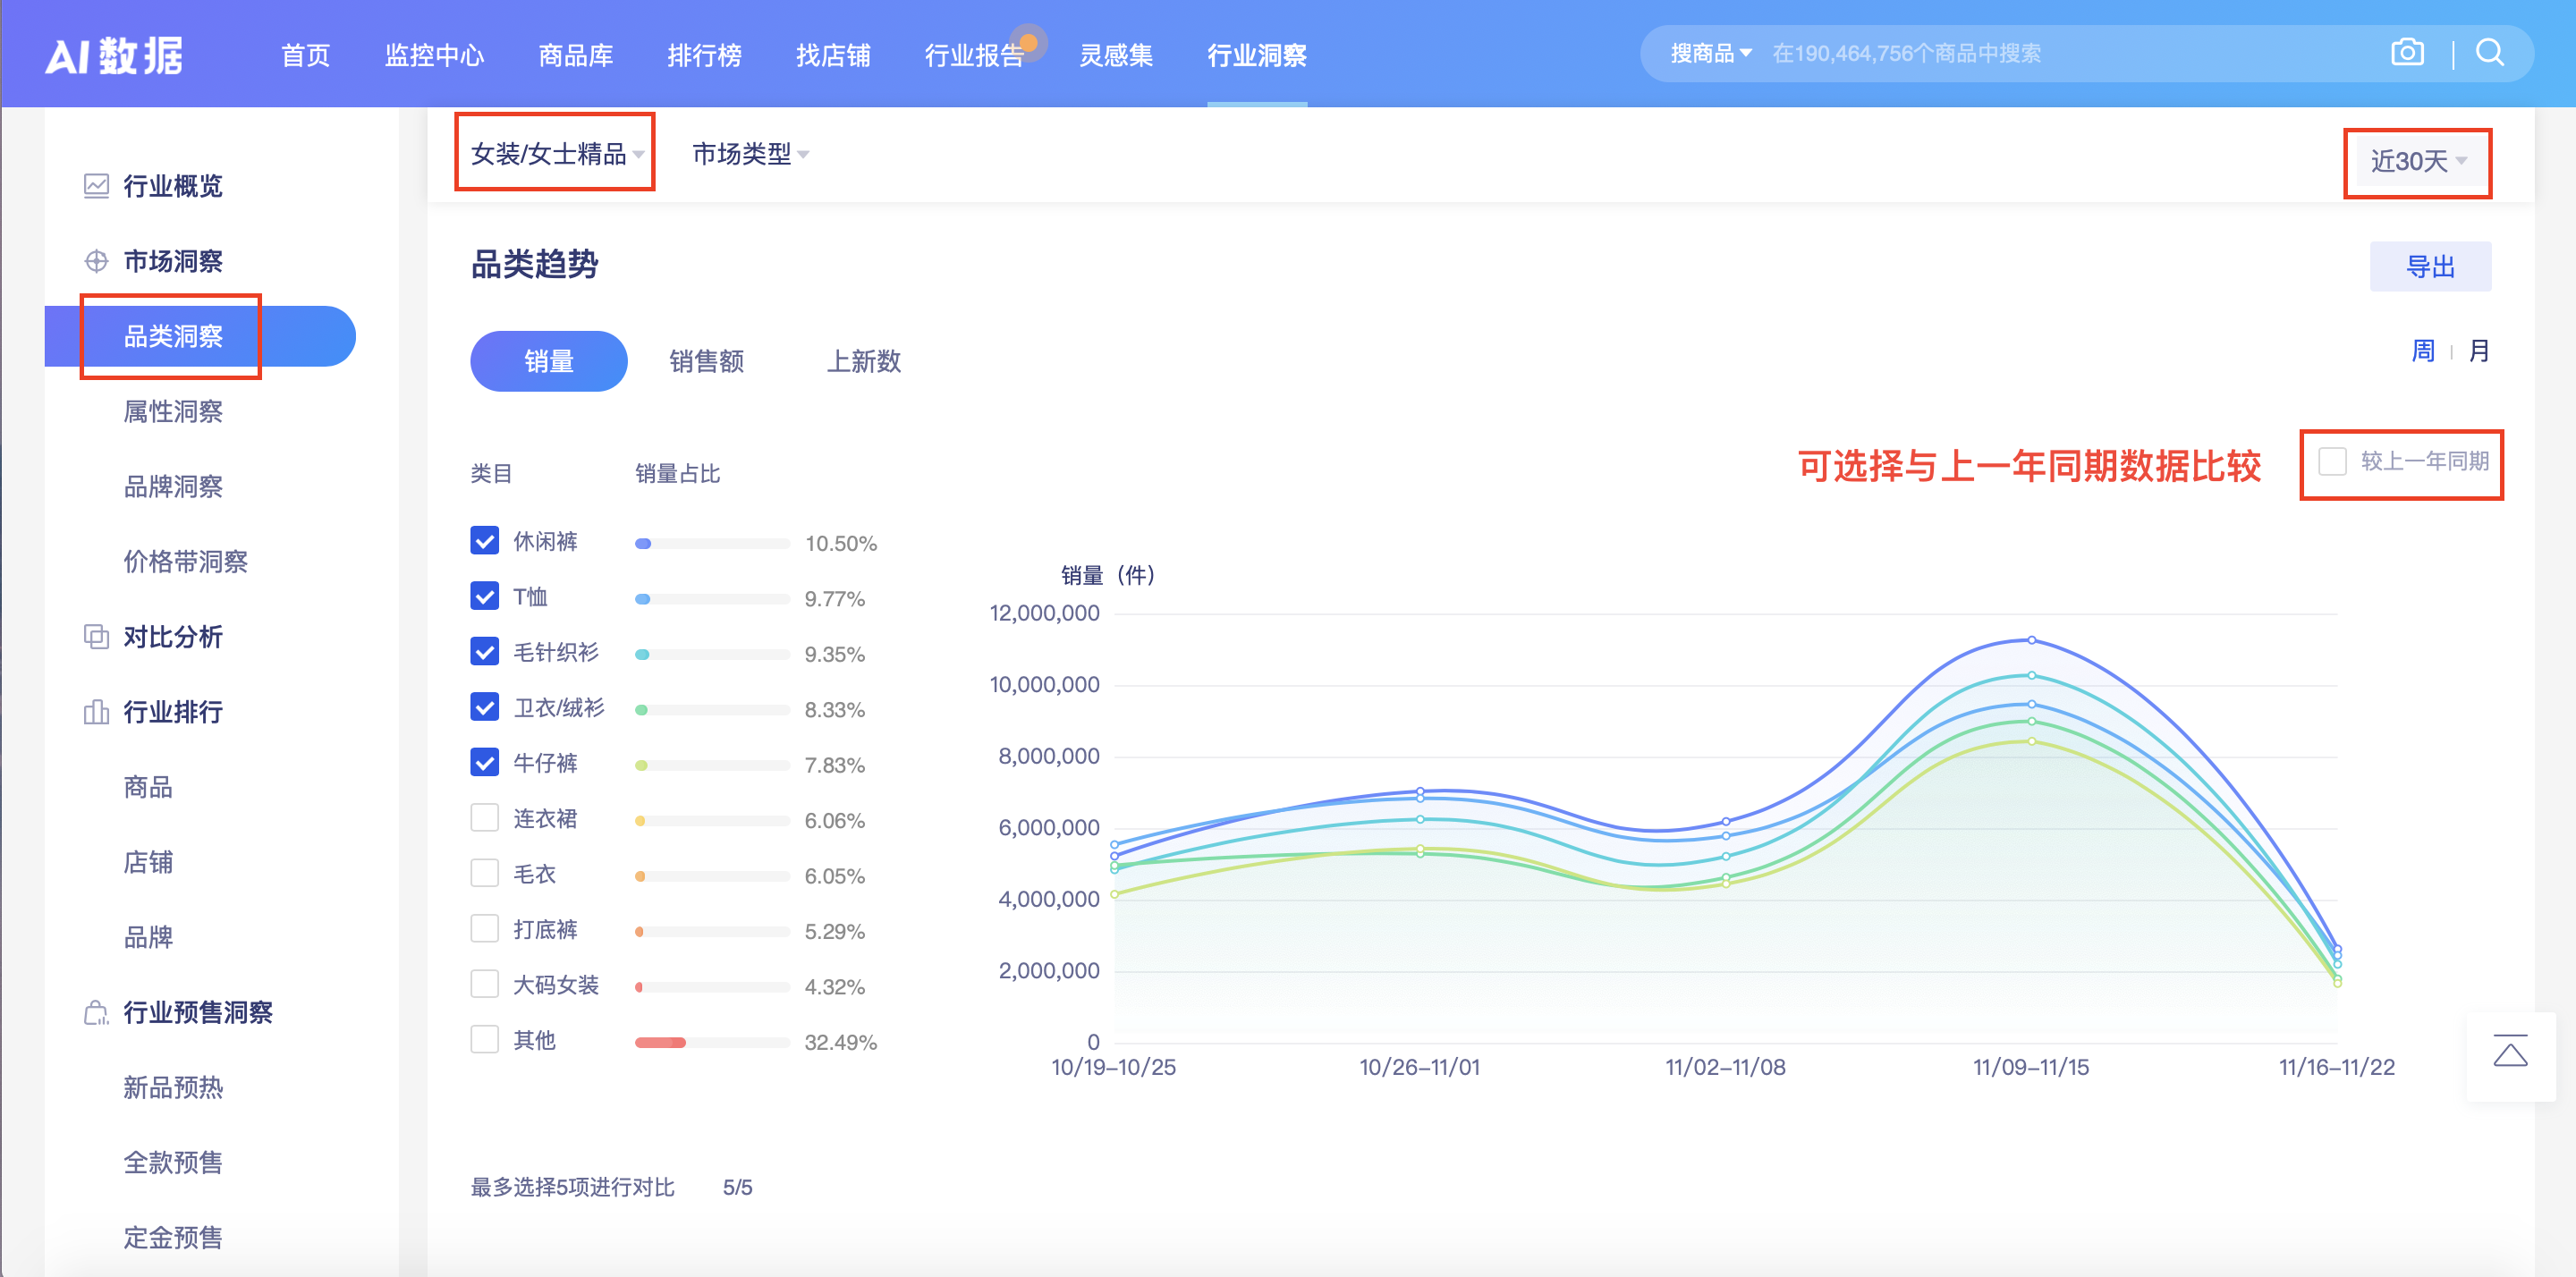Image resolution: width=2576 pixels, height=1277 pixels.
Task: Open 行业排行 using its bar-chart icon
Action: tap(95, 712)
